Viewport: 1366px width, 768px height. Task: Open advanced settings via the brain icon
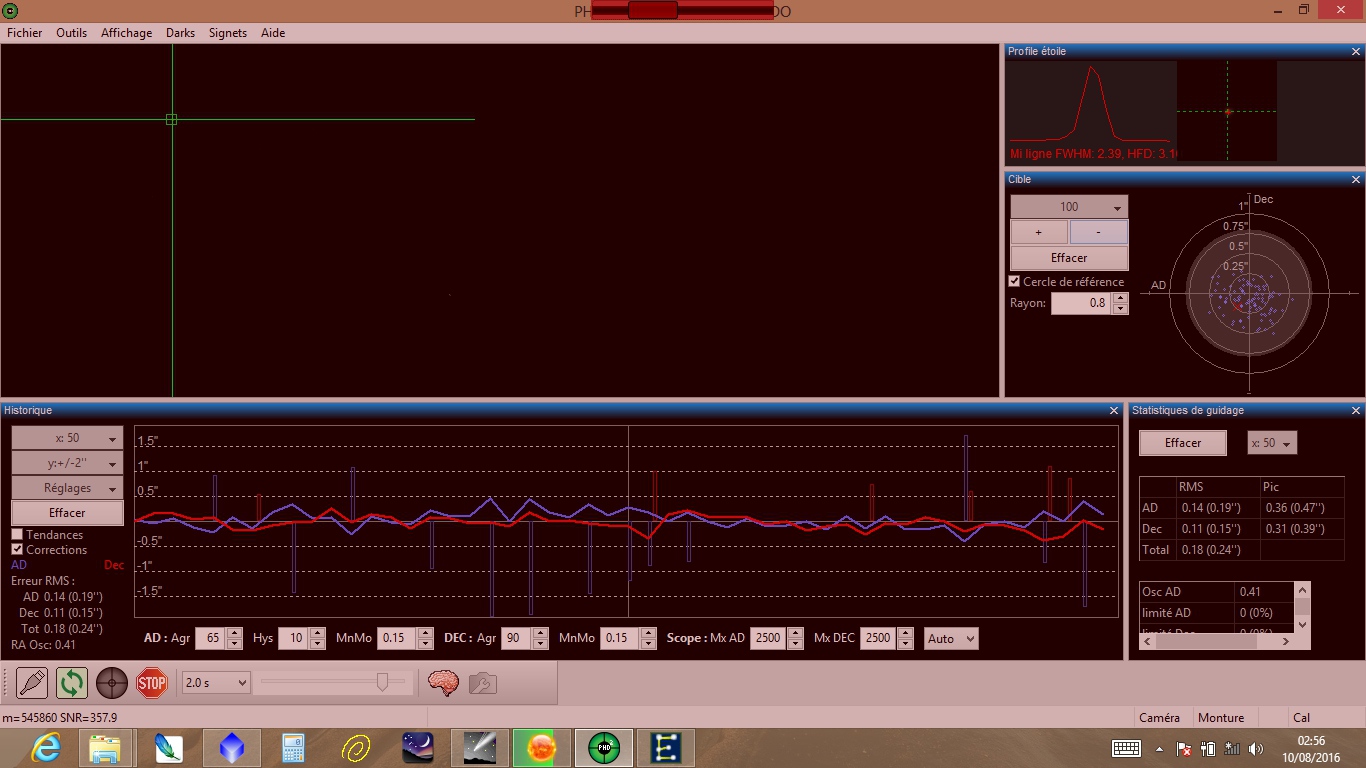(x=443, y=683)
